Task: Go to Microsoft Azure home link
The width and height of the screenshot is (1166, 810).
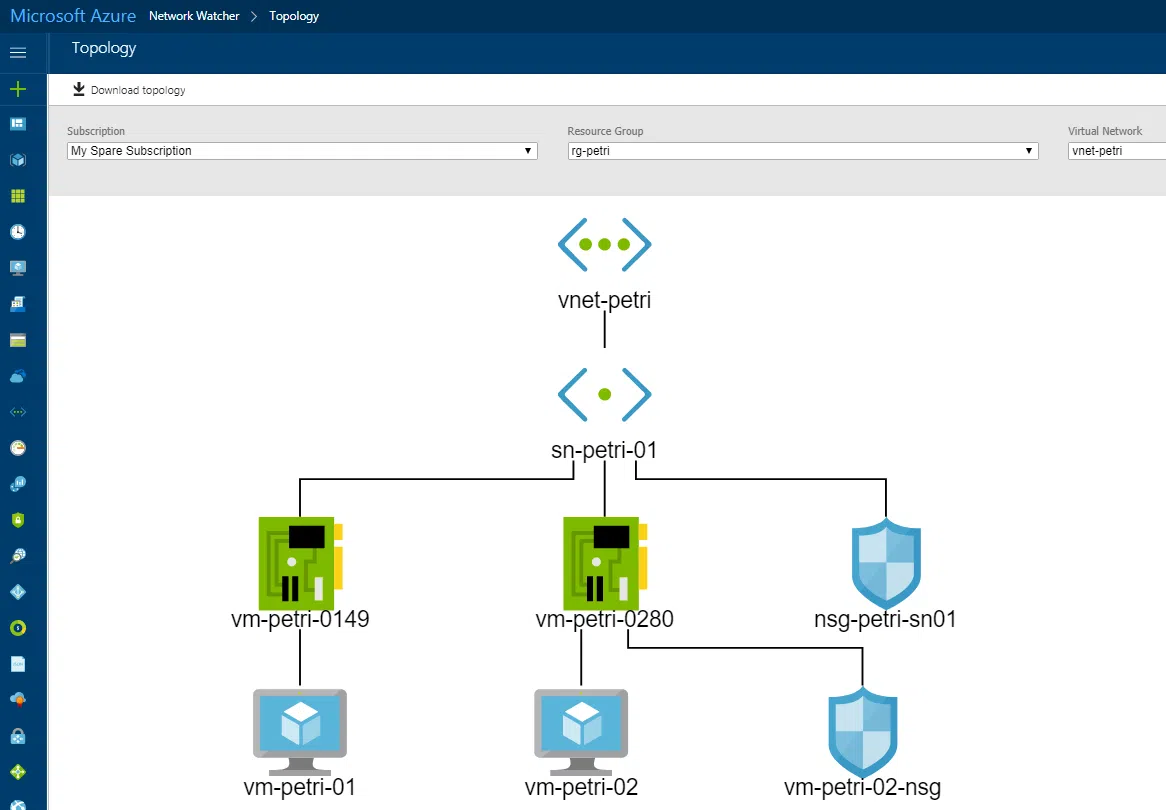Action: 73,16
